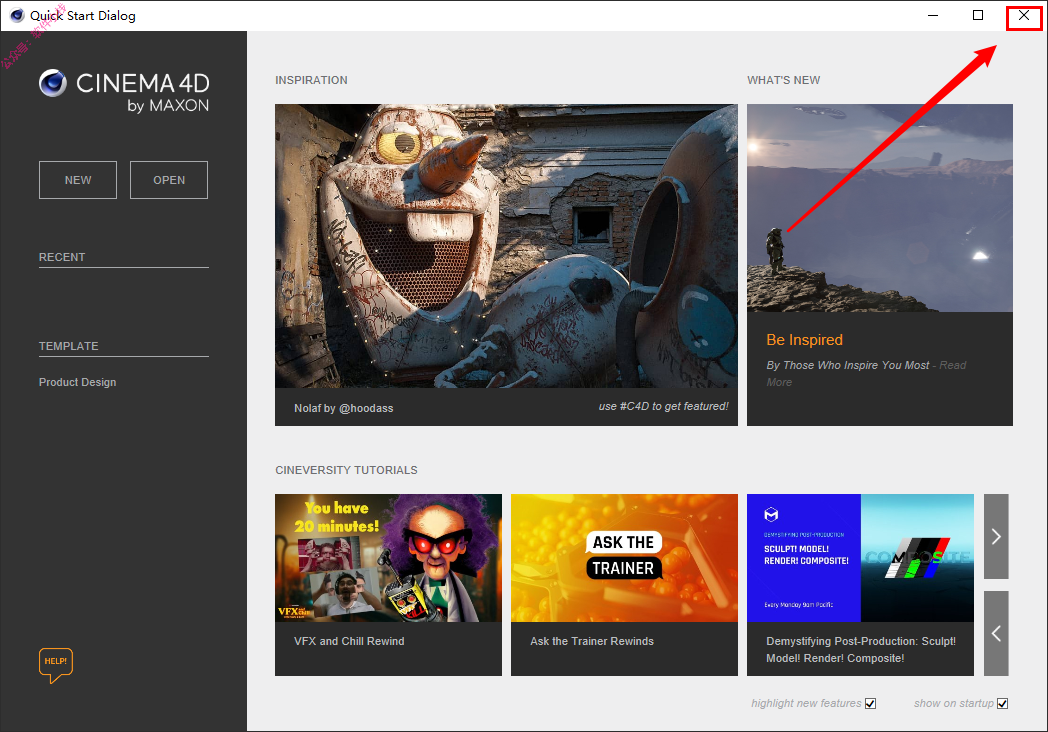Viewport: 1048px width, 732px height.
Task: Click the highlight new features label
Action: (806, 703)
